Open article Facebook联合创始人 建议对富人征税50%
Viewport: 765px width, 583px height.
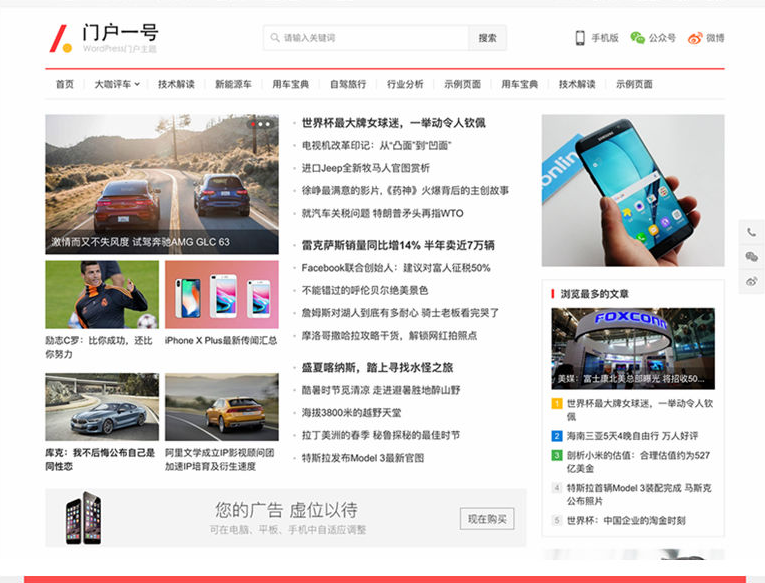tap(396, 268)
